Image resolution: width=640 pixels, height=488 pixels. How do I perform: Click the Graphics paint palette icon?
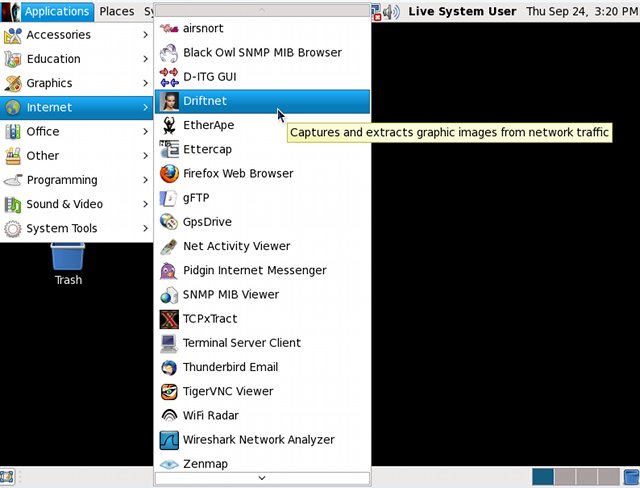click(13, 84)
